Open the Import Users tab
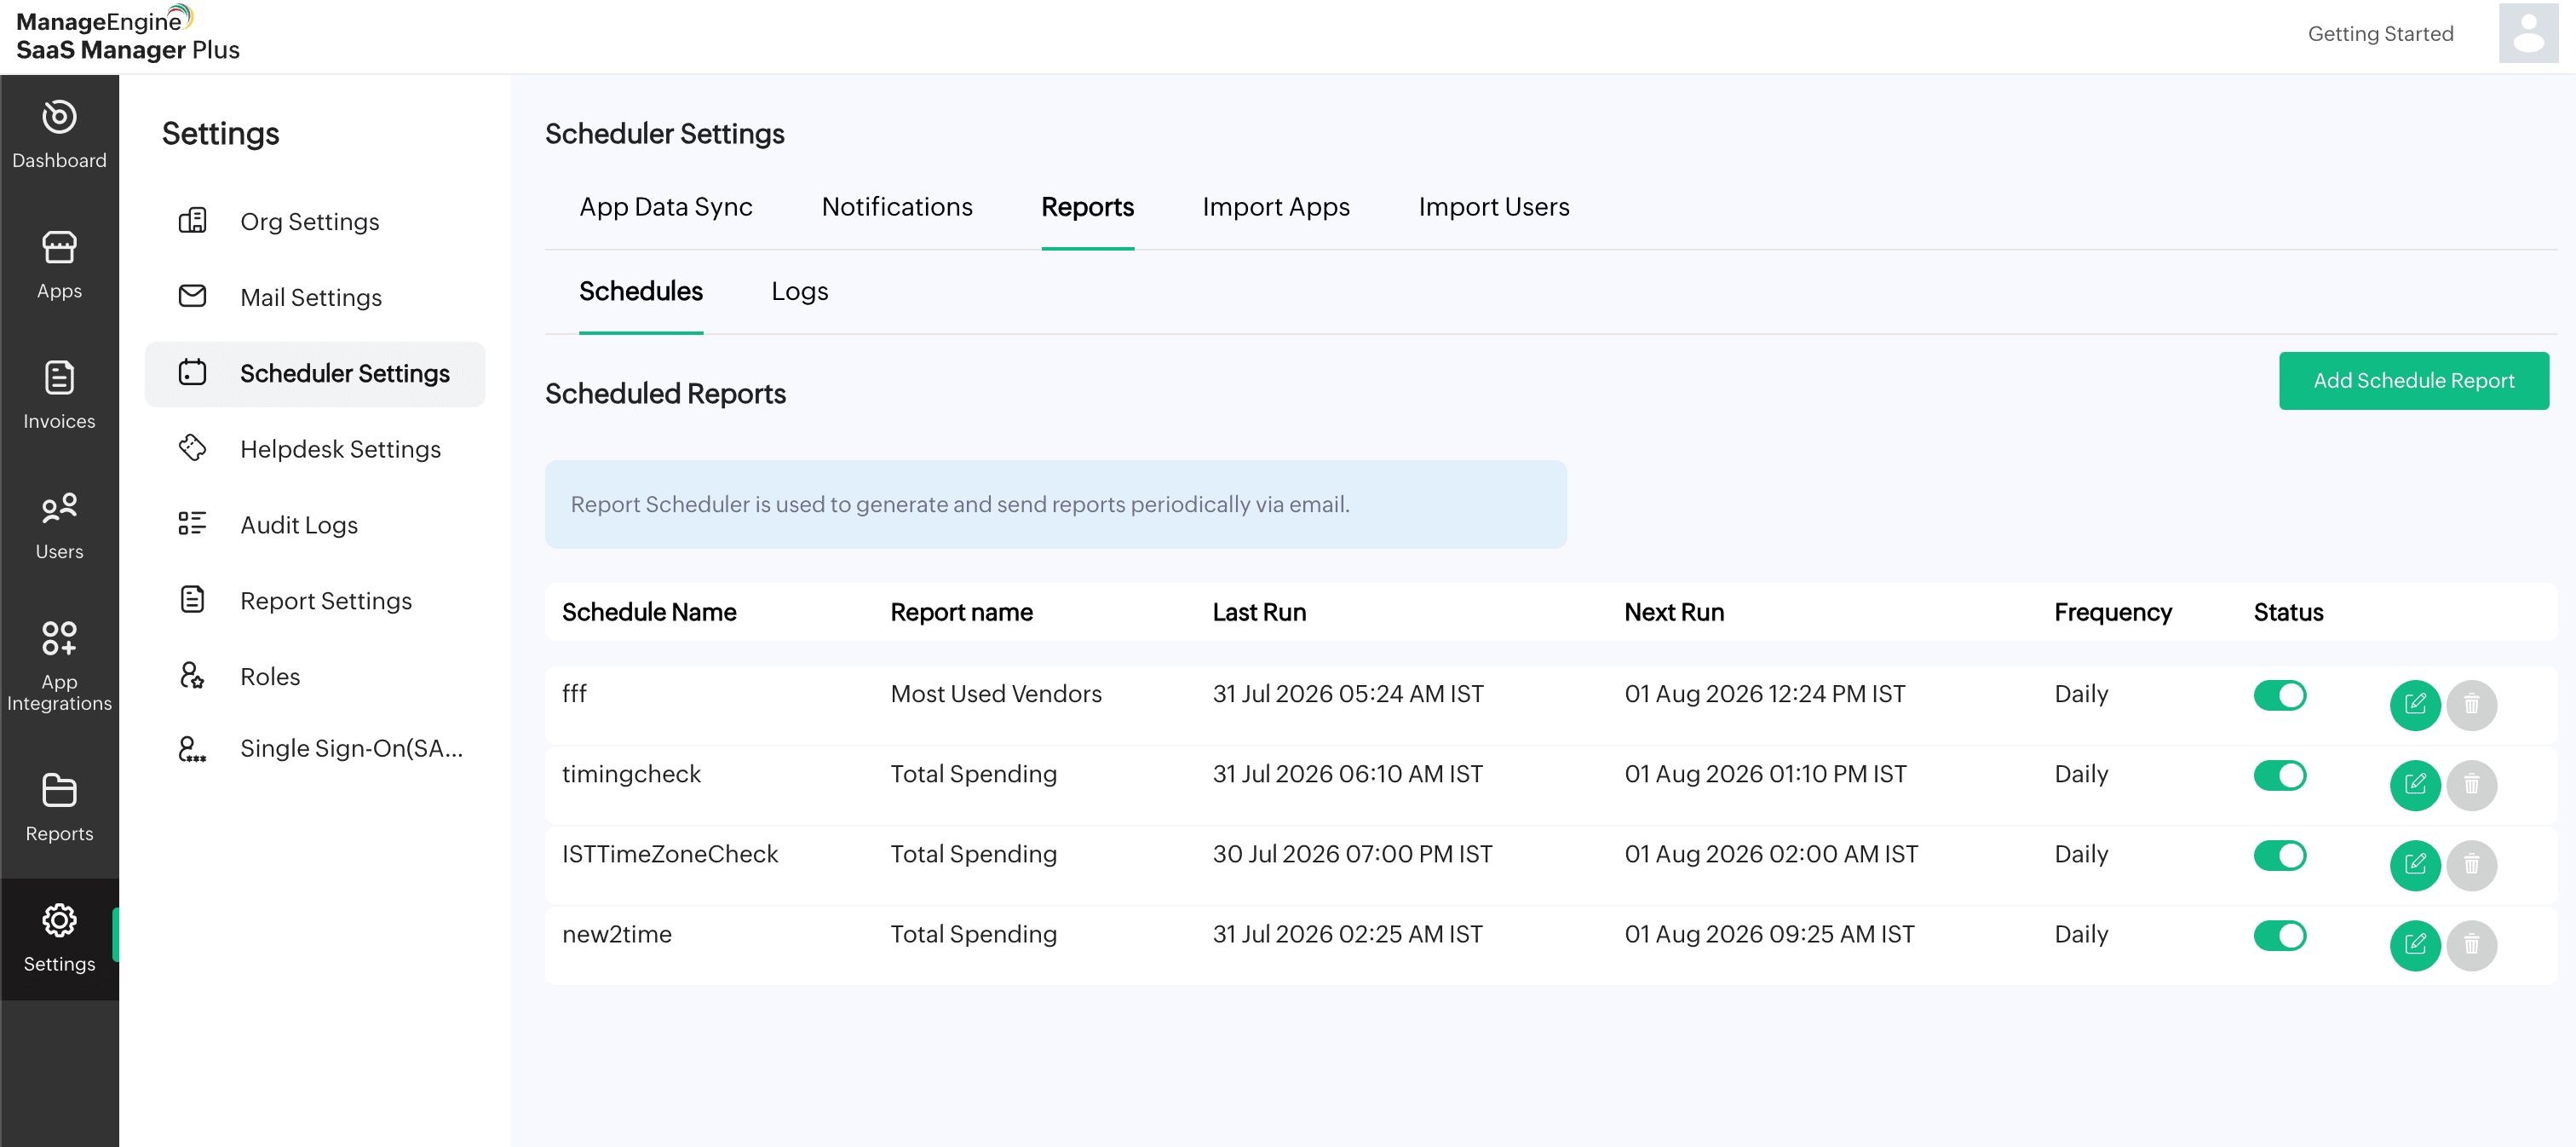 (1494, 207)
